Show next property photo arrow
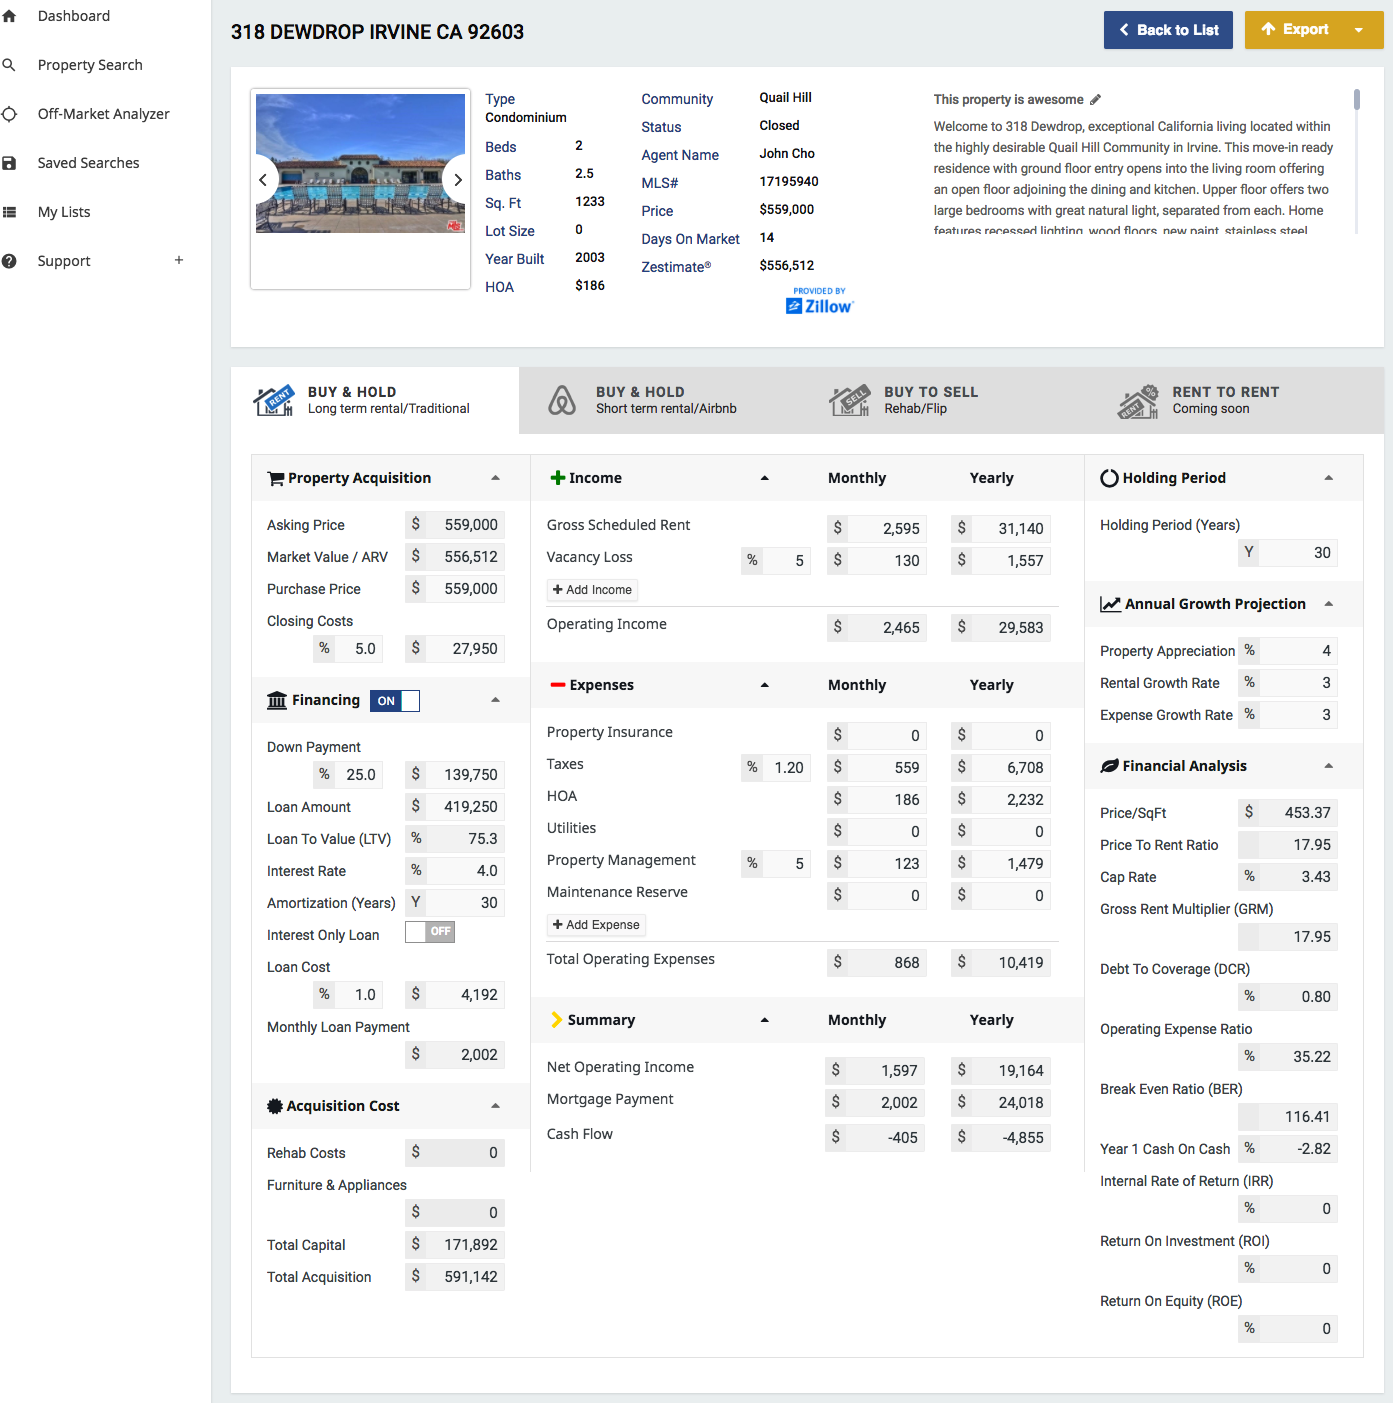Viewport: 1393px width, 1403px height. [x=457, y=180]
